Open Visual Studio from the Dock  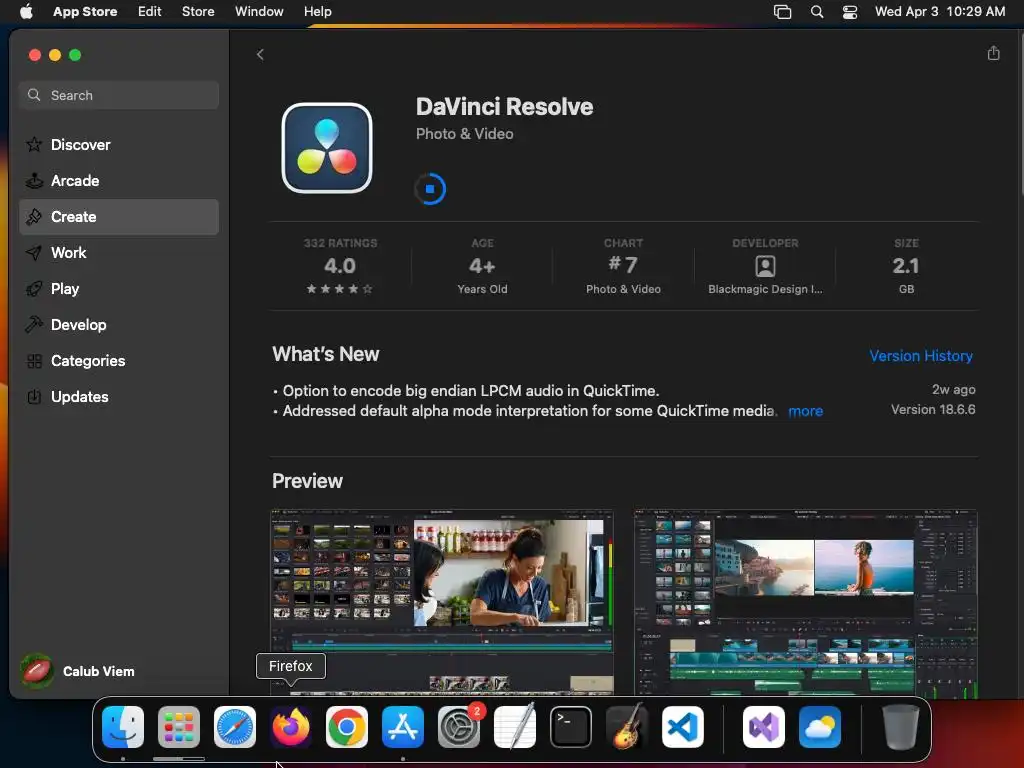tap(763, 727)
